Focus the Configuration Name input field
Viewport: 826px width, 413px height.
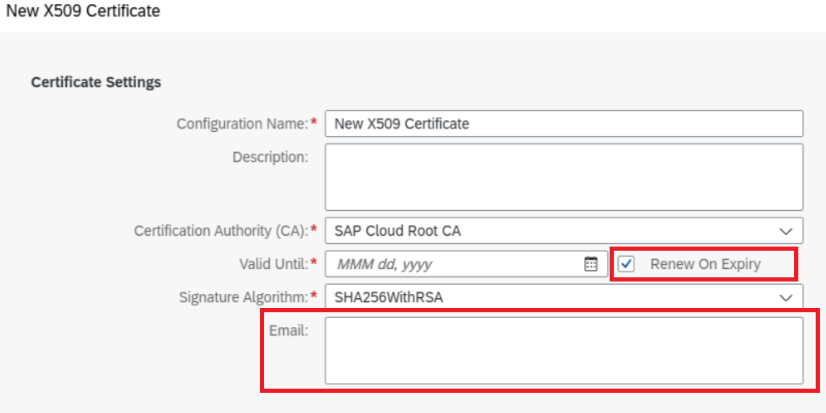(564, 124)
